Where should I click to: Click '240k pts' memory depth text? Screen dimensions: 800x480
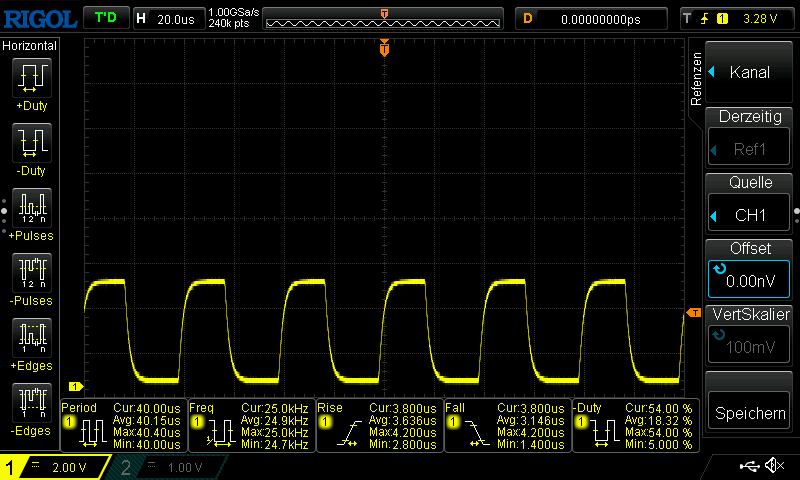point(229,23)
